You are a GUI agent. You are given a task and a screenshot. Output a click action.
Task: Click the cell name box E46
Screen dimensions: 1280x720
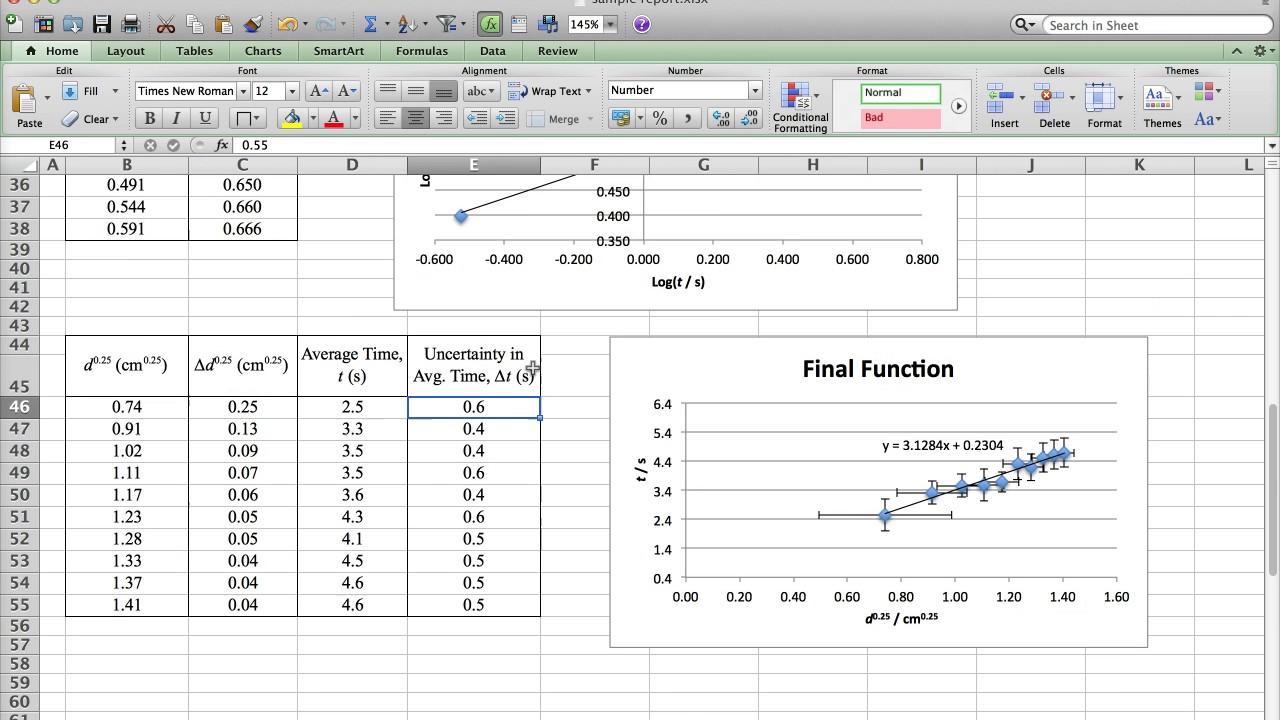click(58, 145)
